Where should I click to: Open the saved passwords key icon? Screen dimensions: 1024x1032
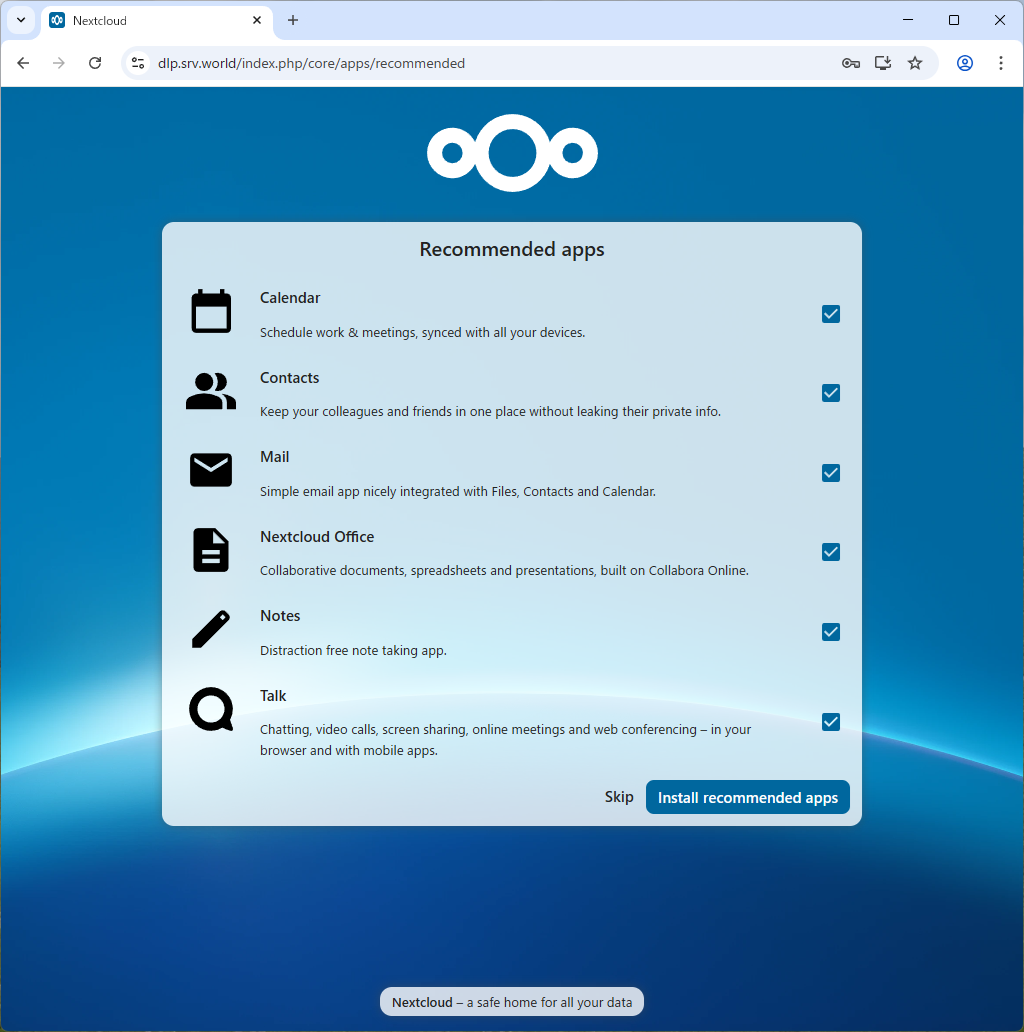click(850, 62)
